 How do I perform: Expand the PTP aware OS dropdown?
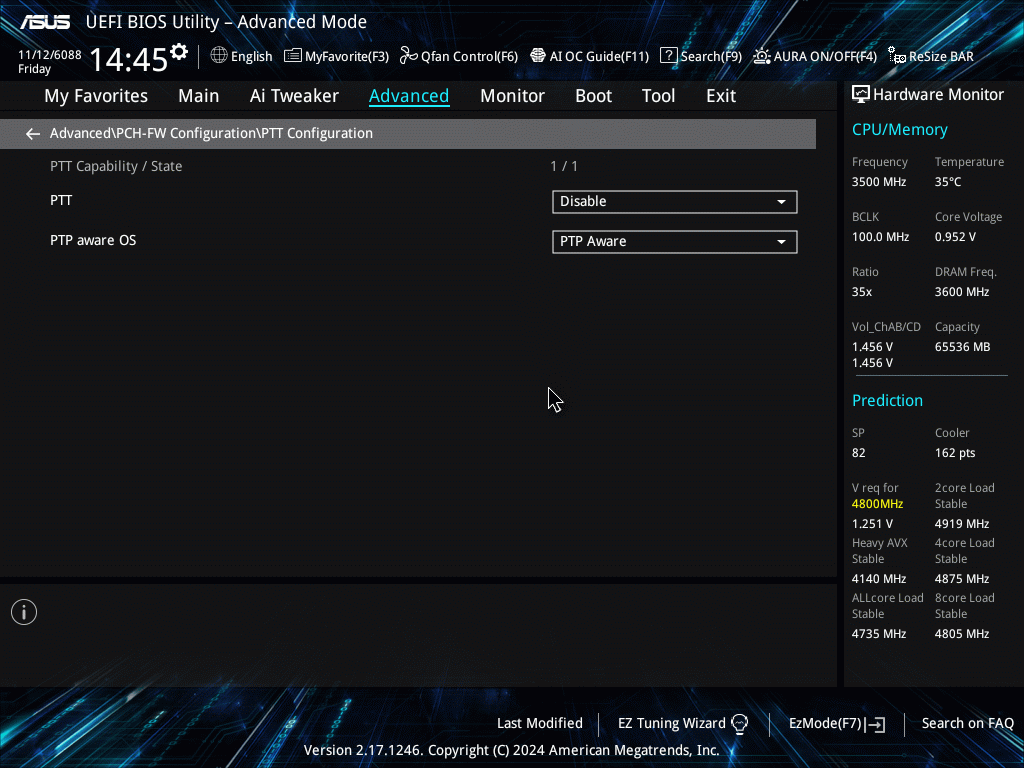tap(674, 241)
